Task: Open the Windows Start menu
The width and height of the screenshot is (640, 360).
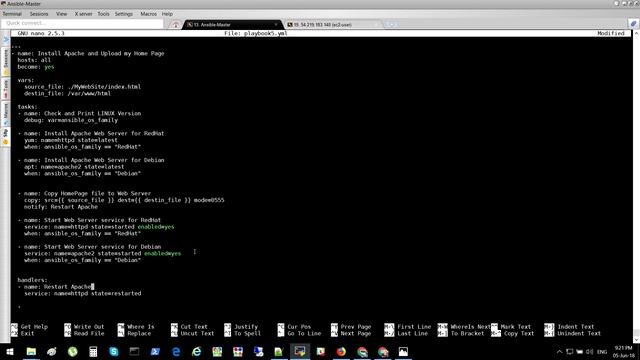Action: [x=10, y=351]
